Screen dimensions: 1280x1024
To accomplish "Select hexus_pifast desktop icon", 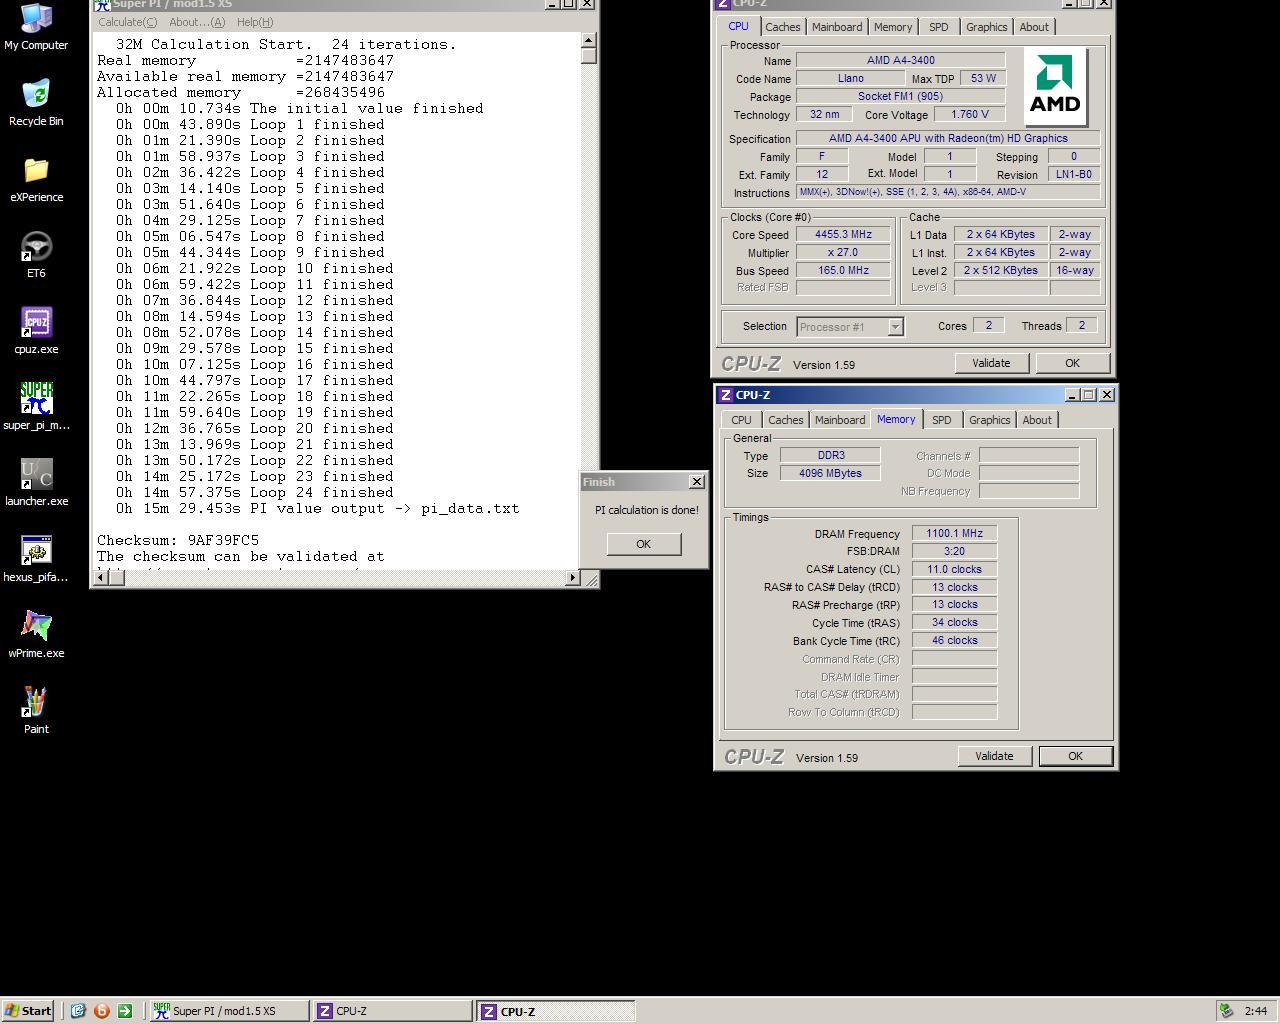I will (x=36, y=559).
